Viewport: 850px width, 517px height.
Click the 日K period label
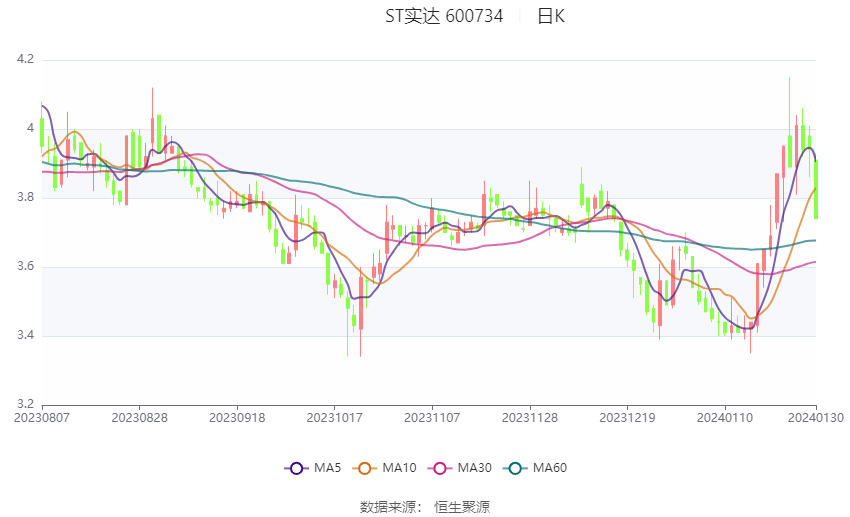(x=551, y=16)
